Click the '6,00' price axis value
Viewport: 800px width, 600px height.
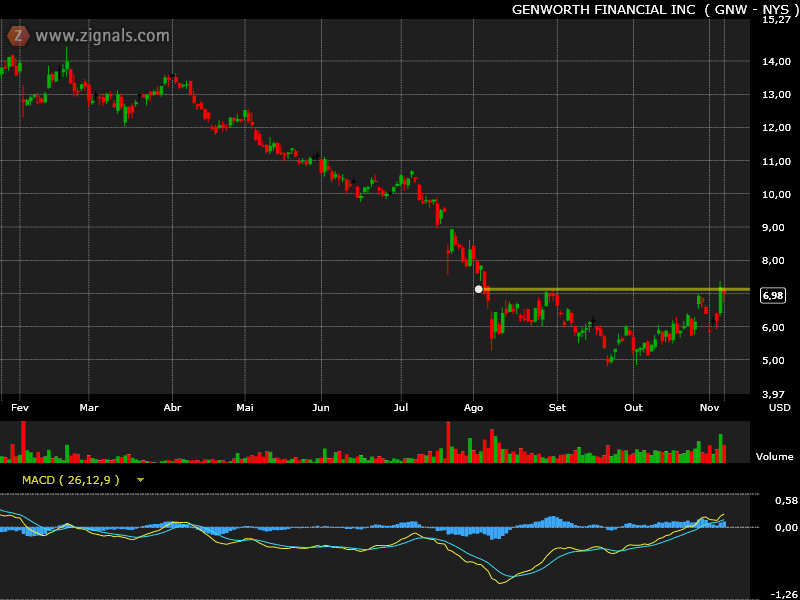(773, 328)
